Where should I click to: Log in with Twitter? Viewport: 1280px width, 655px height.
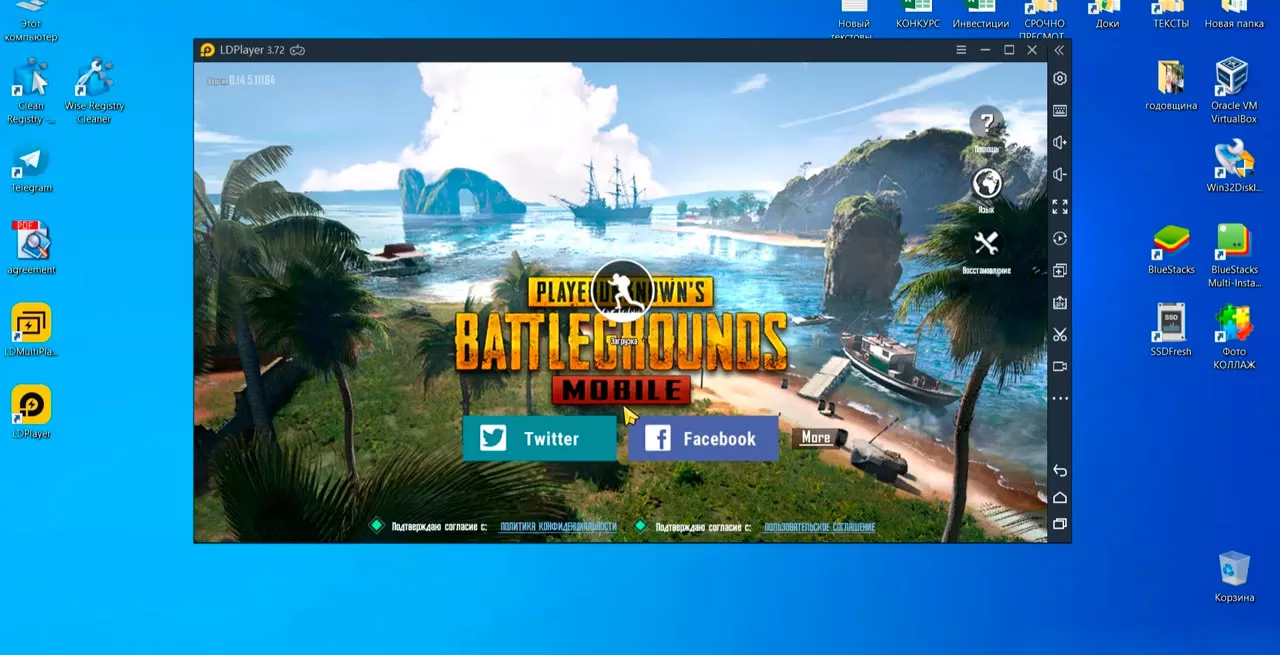[x=540, y=439]
